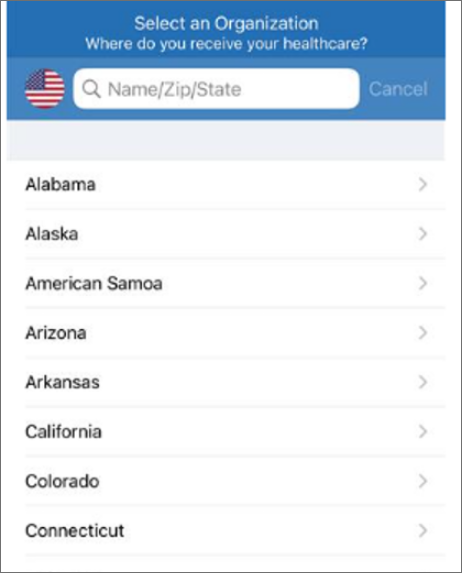This screenshot has width=462, height=573.
Task: Tap the US flag country selector
Action: click(45, 89)
